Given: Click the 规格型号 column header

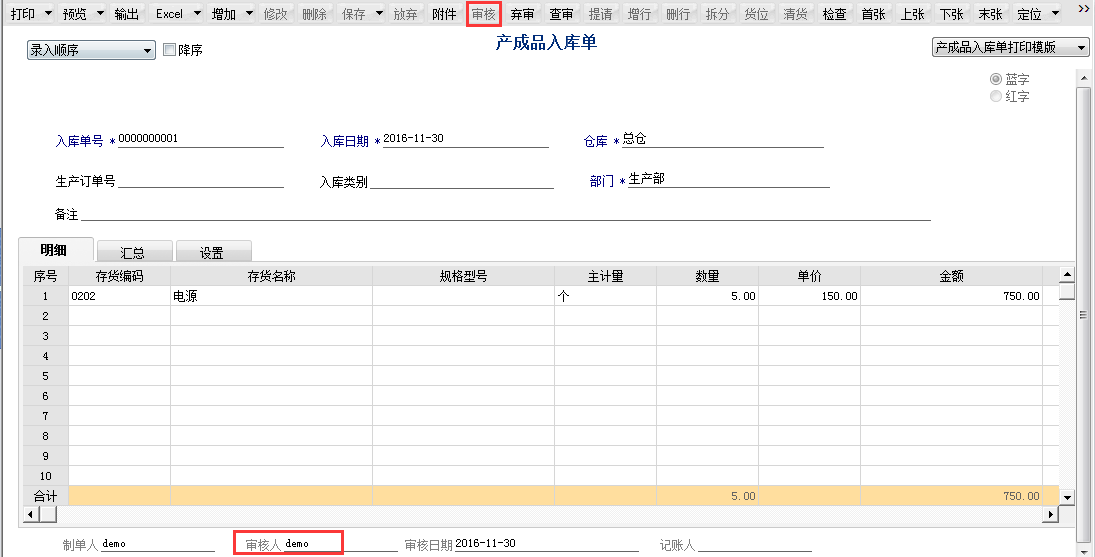Looking at the screenshot, I should (x=464, y=276).
